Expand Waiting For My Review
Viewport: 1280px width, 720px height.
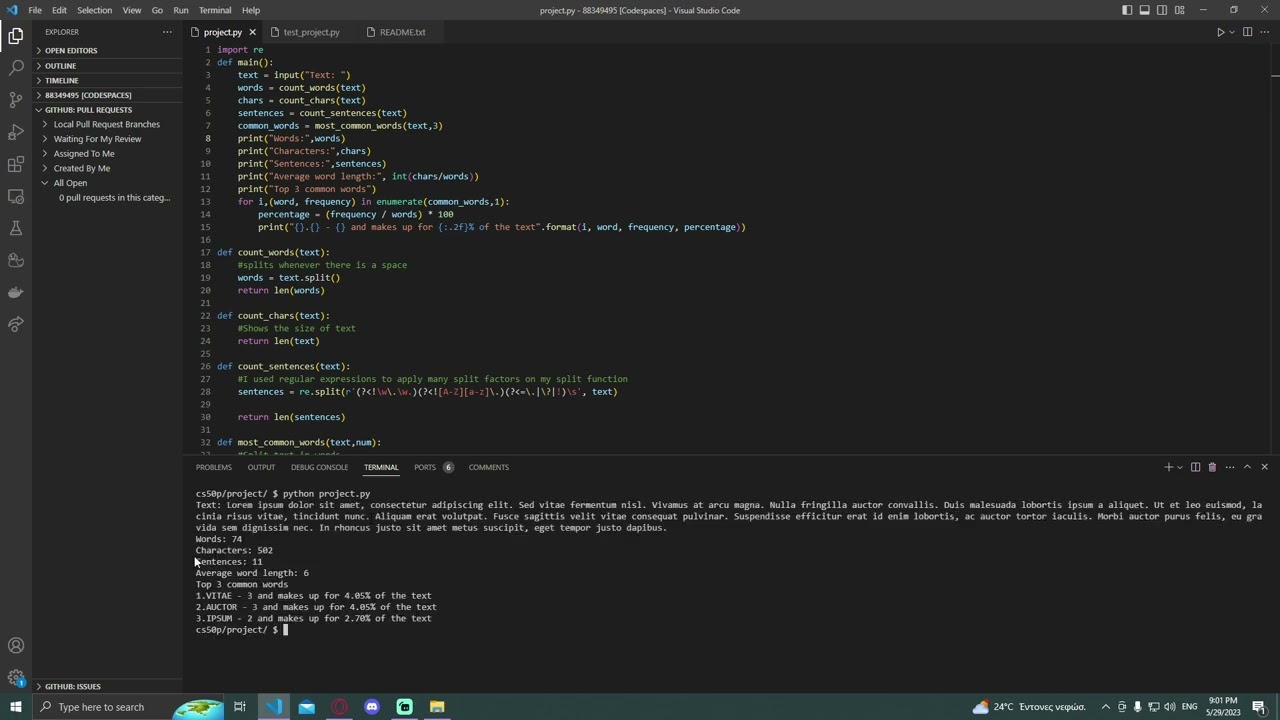108,139
